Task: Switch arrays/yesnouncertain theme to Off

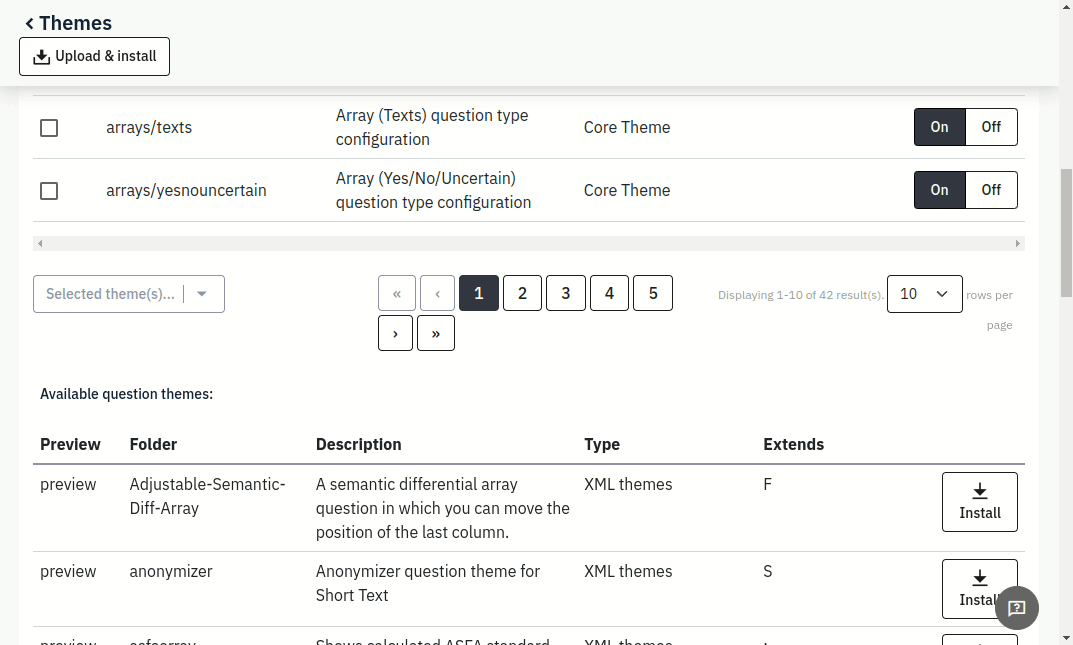Action: tap(991, 190)
